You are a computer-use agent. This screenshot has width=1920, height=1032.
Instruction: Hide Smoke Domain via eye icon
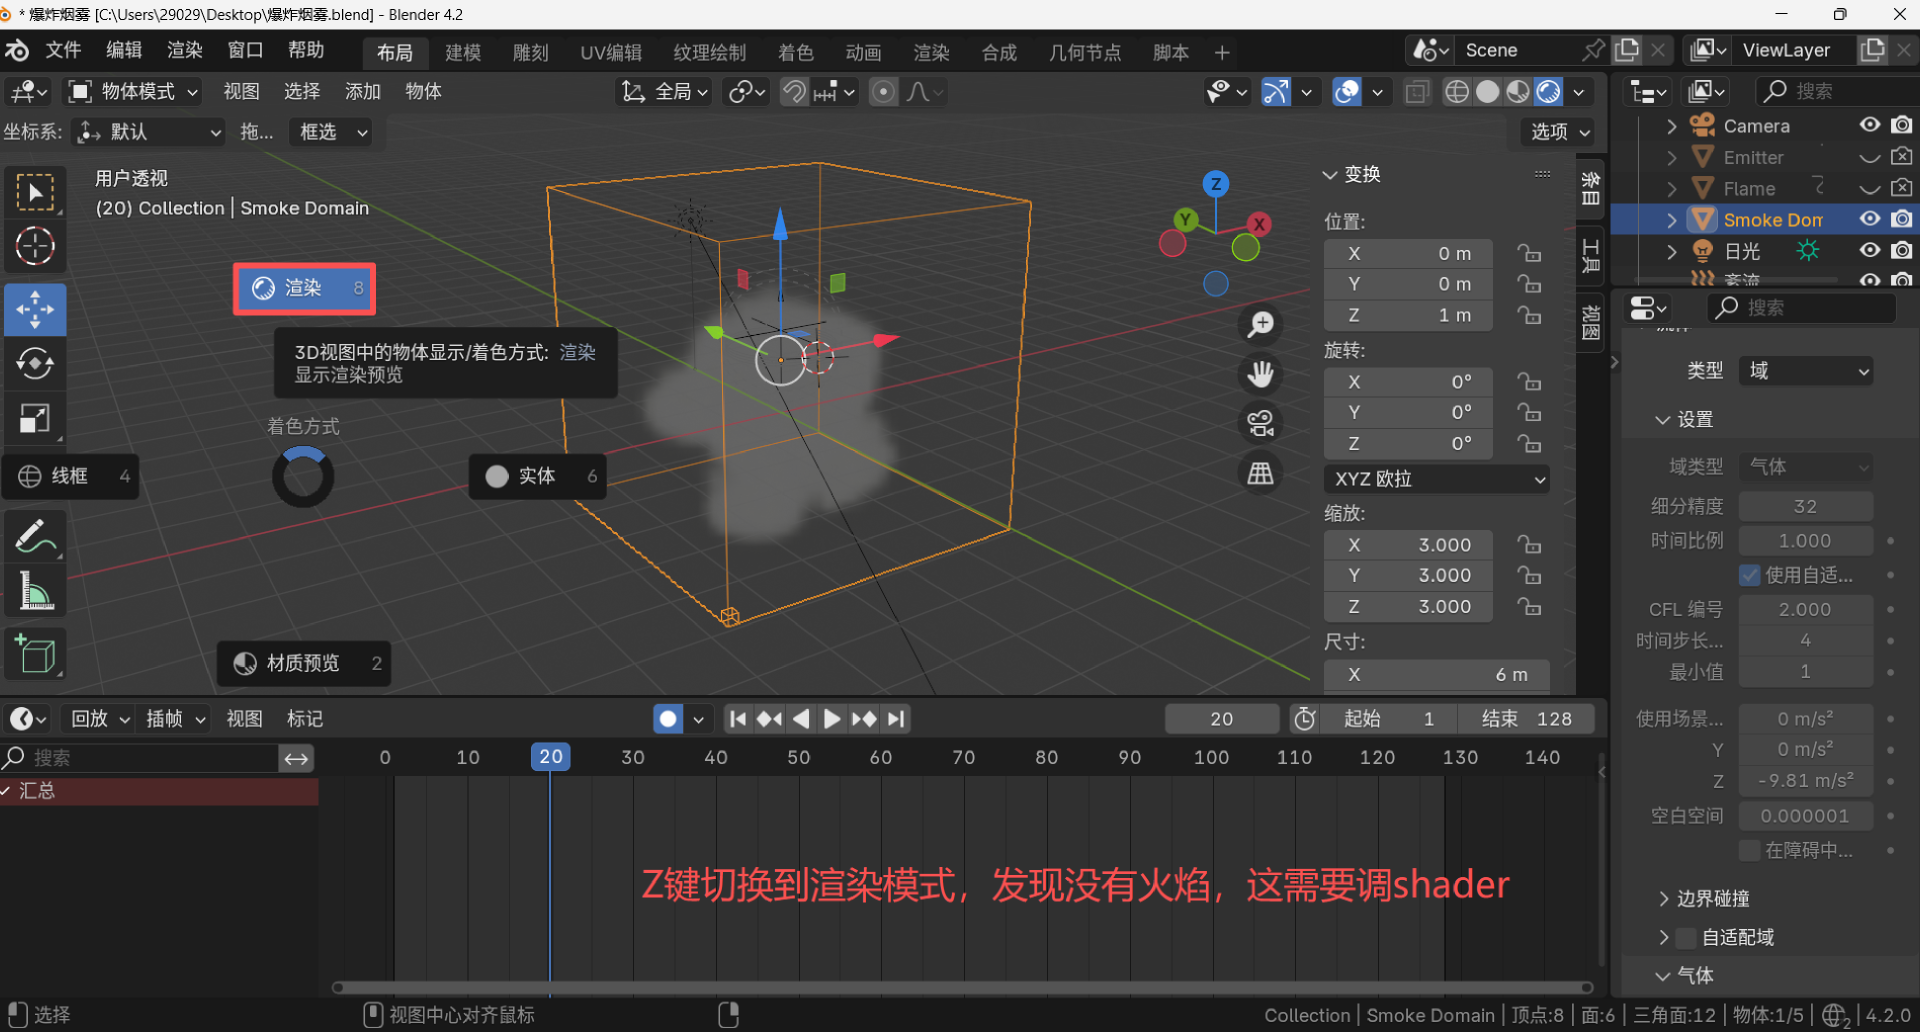(x=1869, y=219)
